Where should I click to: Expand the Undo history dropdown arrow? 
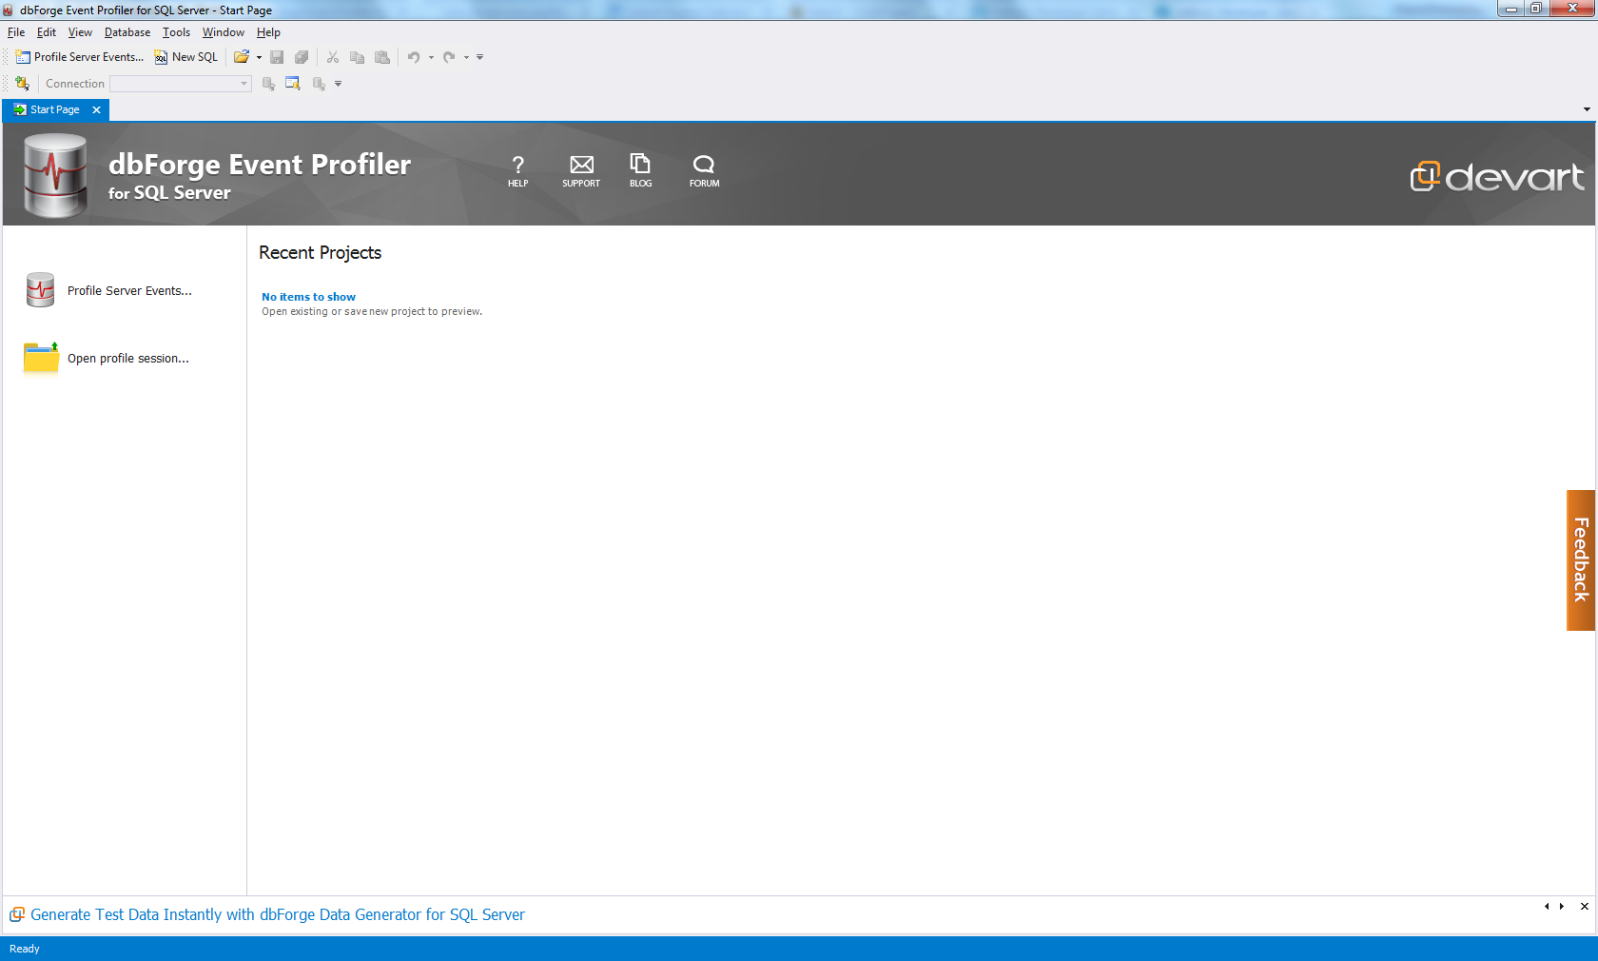point(431,57)
